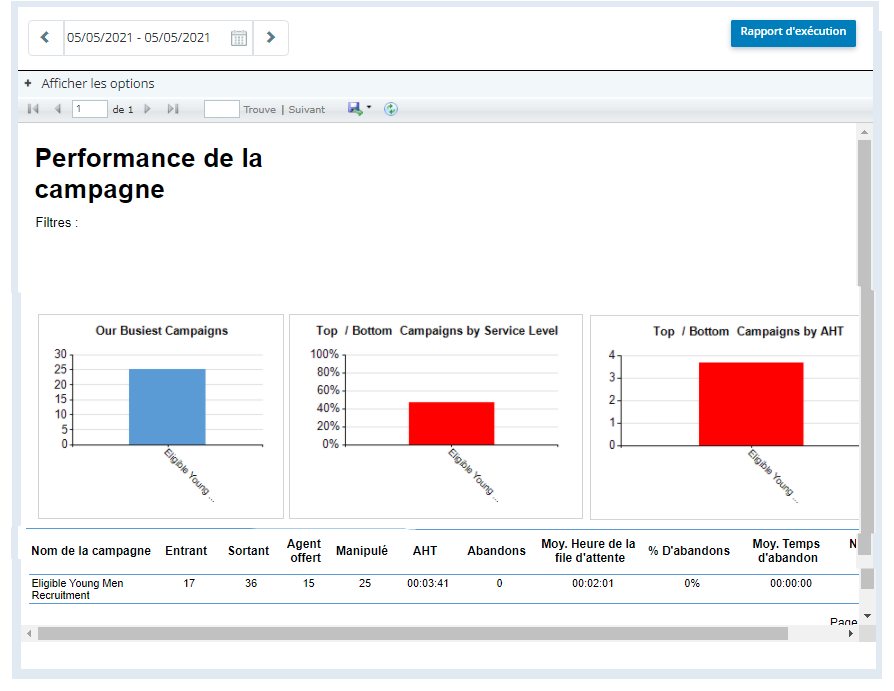Screen dimensions: 894x691
Task: Click the Sortant column header
Action: pos(248,551)
